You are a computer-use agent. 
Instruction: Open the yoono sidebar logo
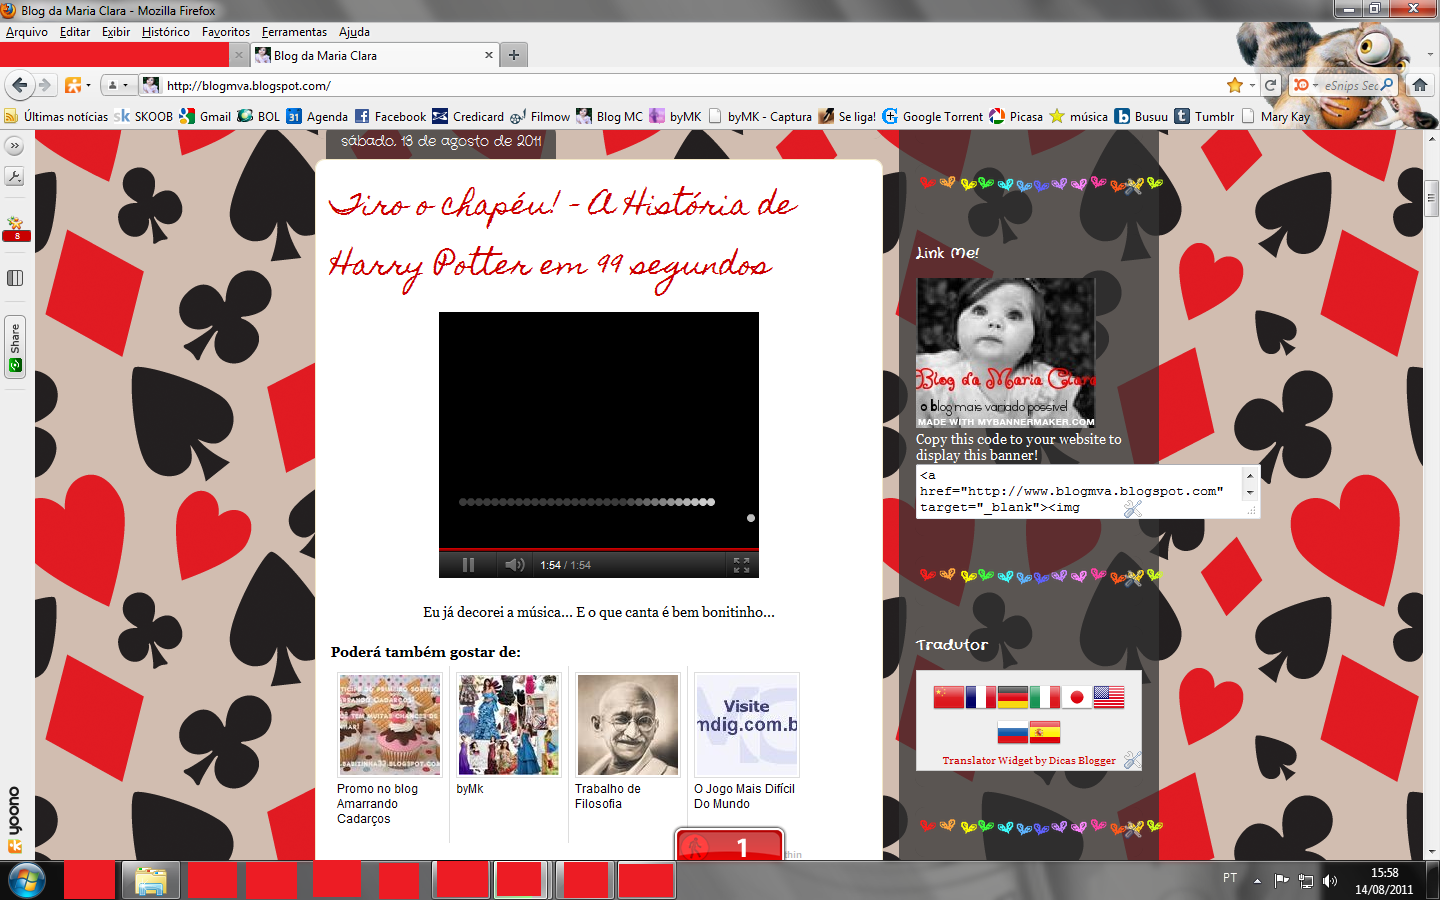pyautogui.click(x=15, y=820)
